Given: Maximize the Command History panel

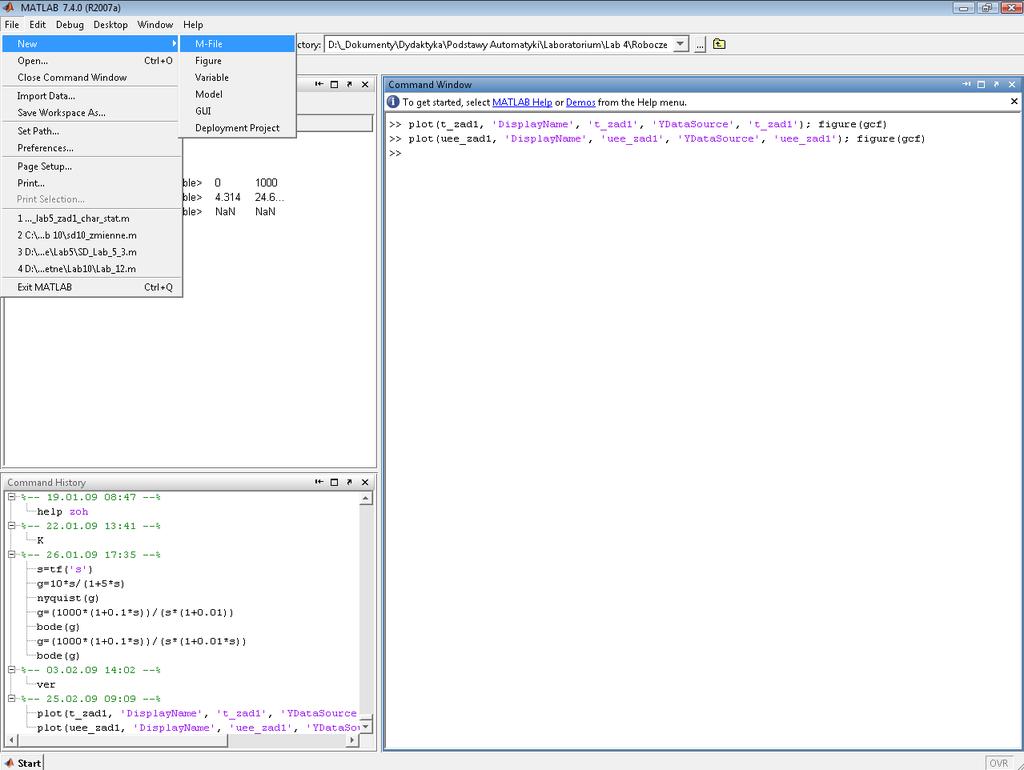Looking at the screenshot, I should point(334,482).
